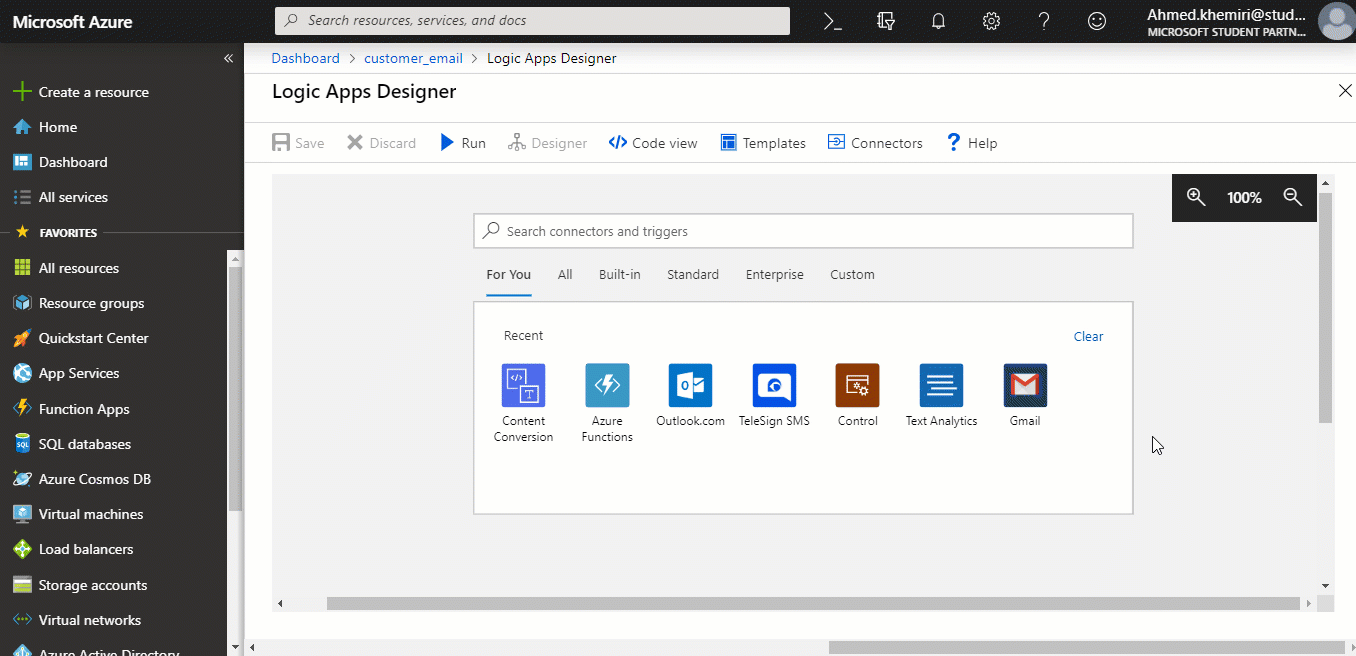Open App Services

(x=66, y=373)
